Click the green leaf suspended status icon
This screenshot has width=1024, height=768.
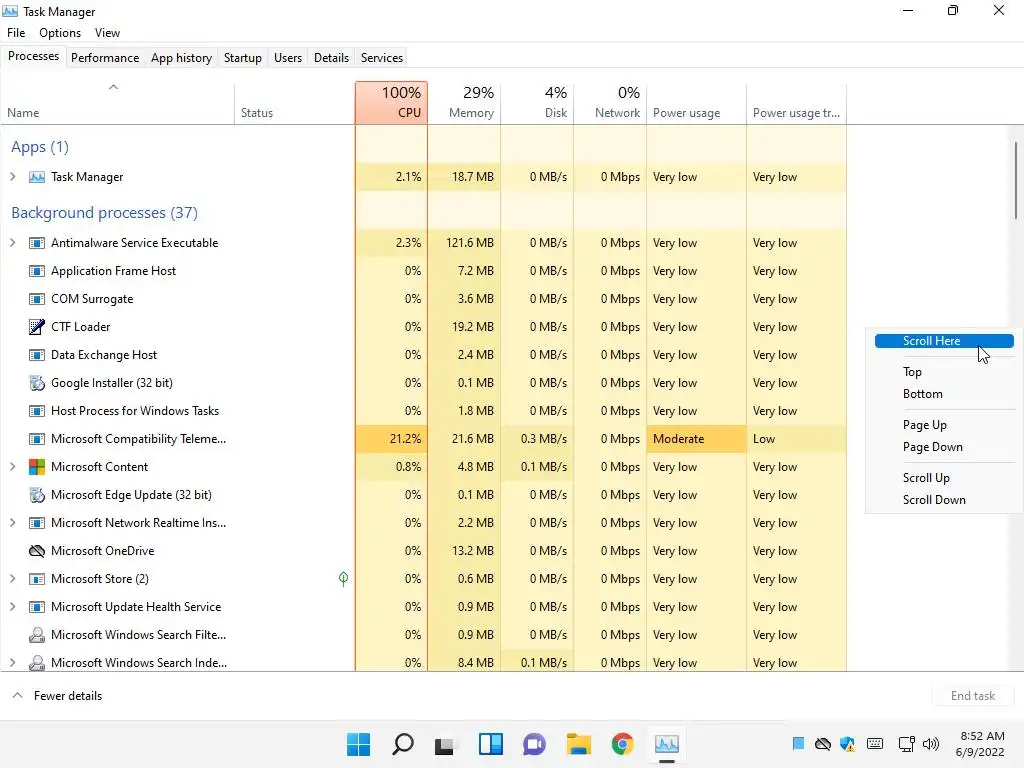(x=344, y=579)
